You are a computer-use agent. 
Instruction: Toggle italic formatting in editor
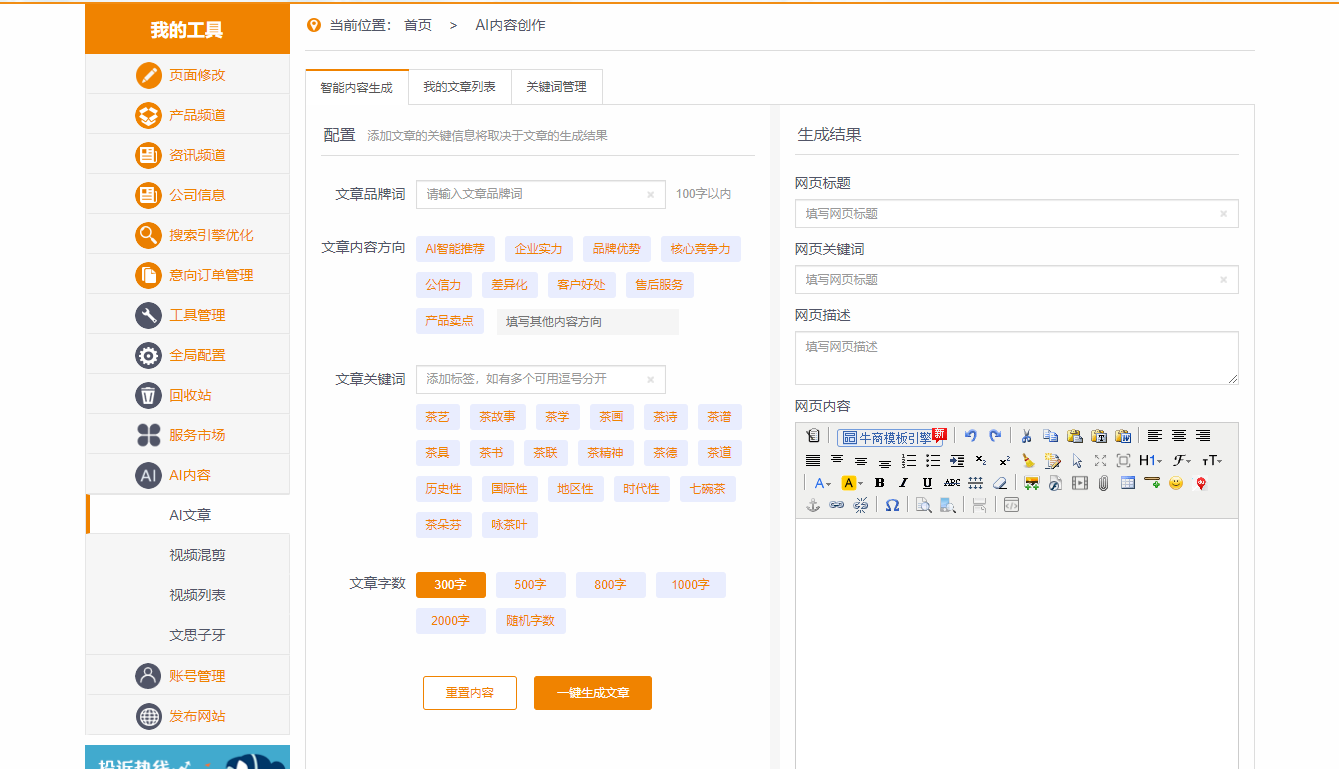(x=903, y=483)
